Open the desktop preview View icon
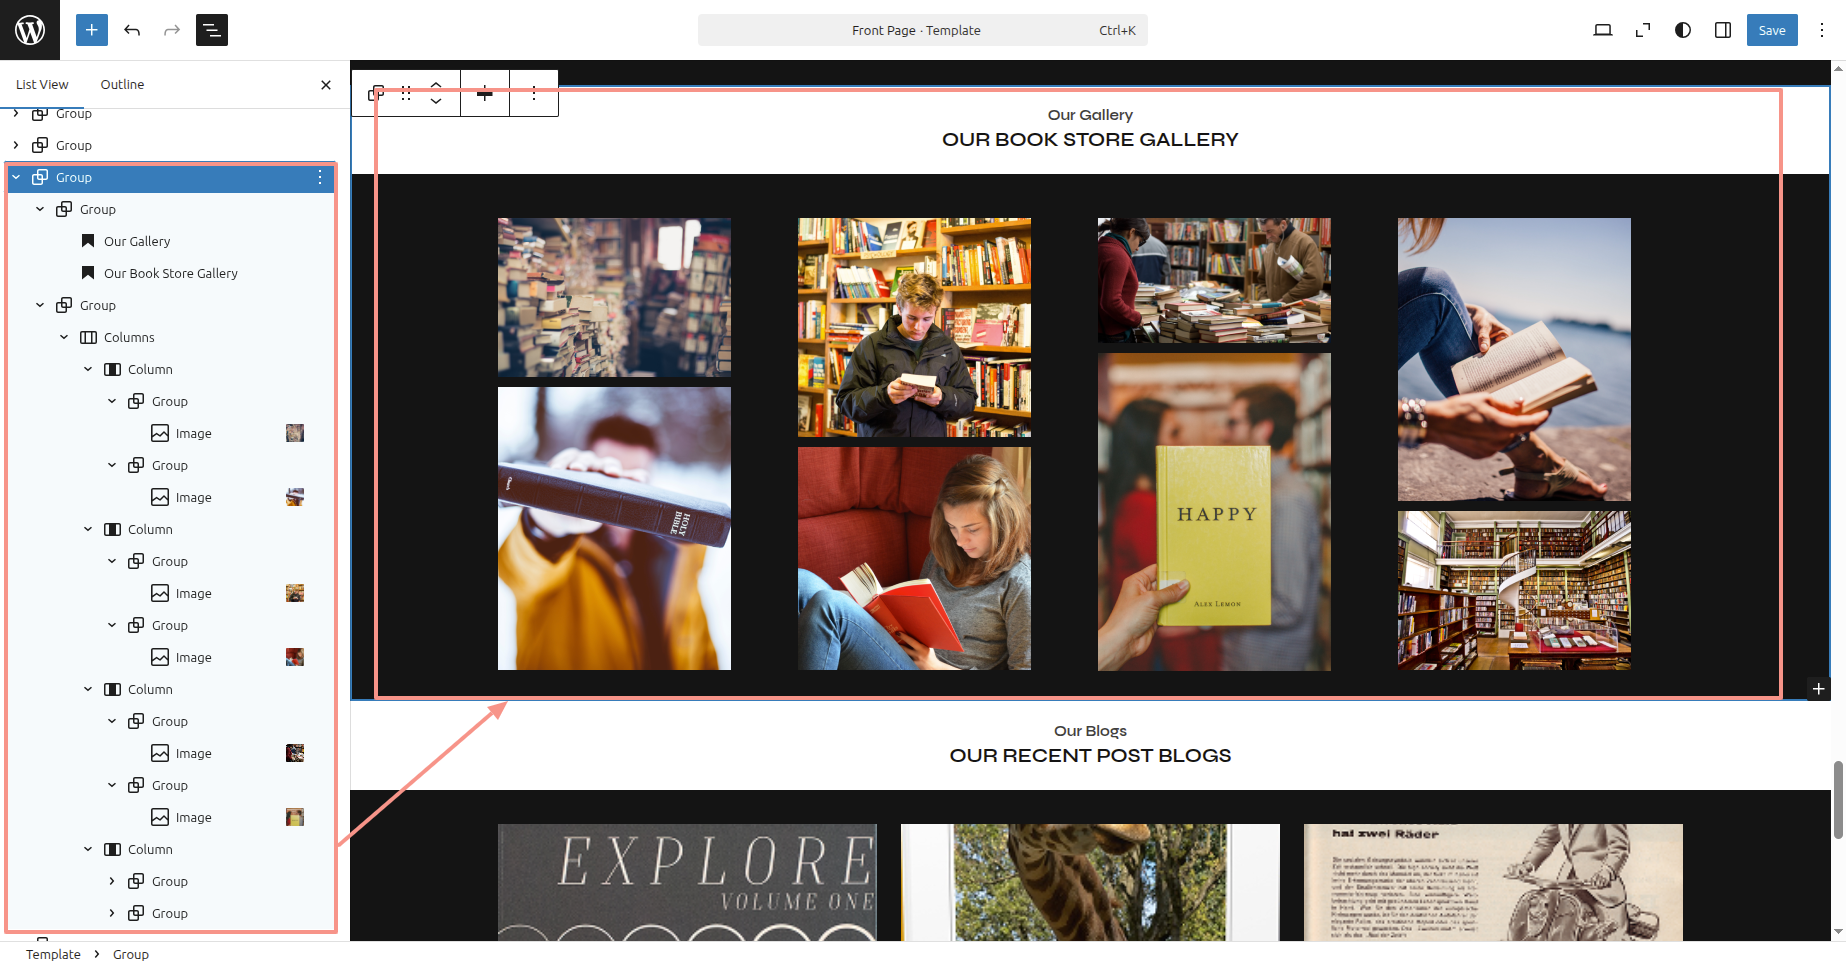 (1602, 30)
